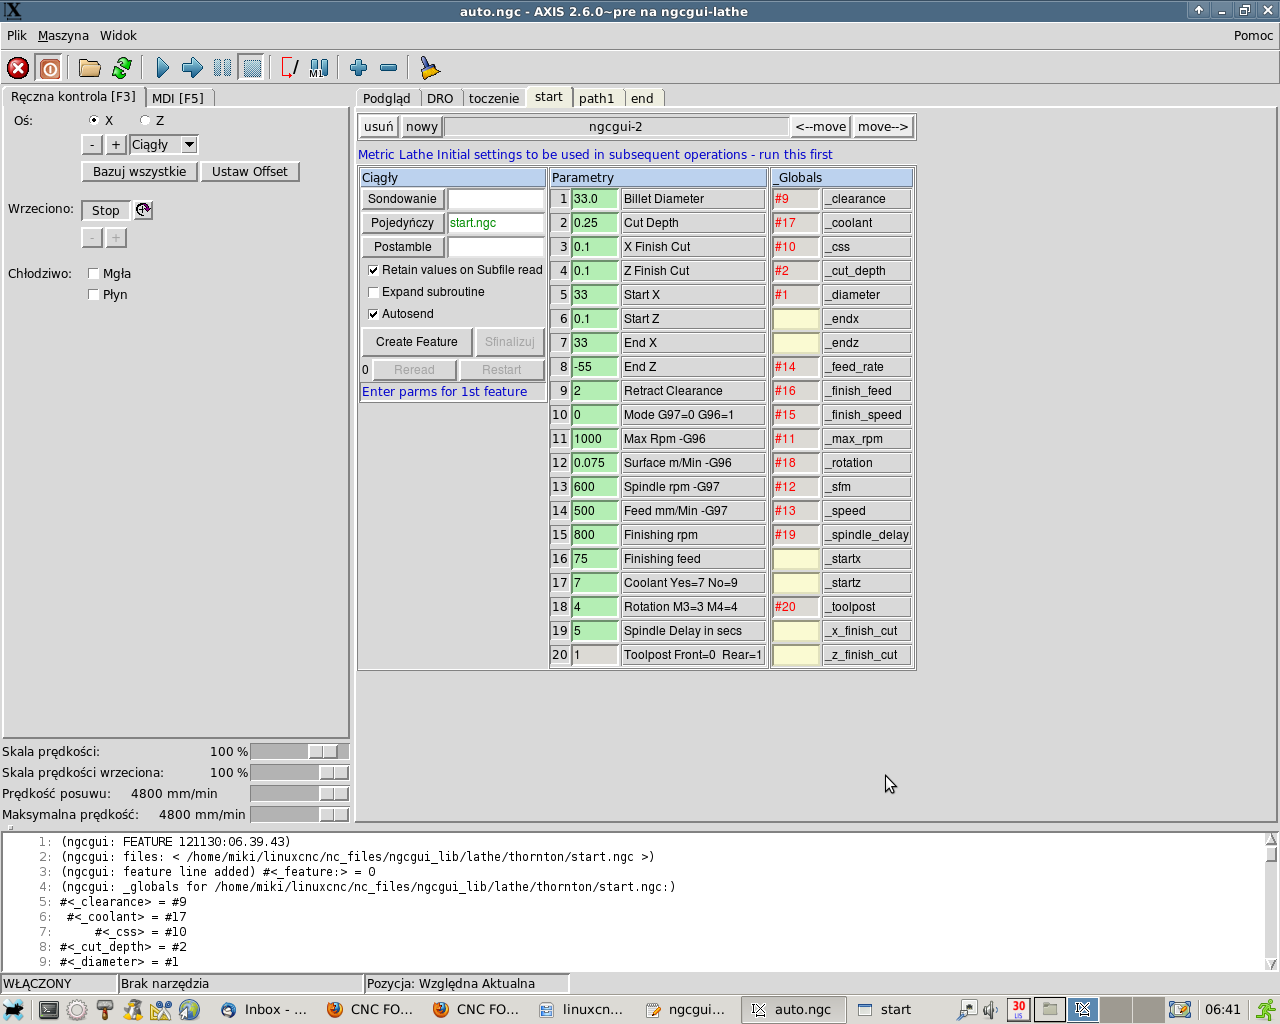Zoom out with minus icon
The image size is (1280, 1024).
click(x=389, y=68)
